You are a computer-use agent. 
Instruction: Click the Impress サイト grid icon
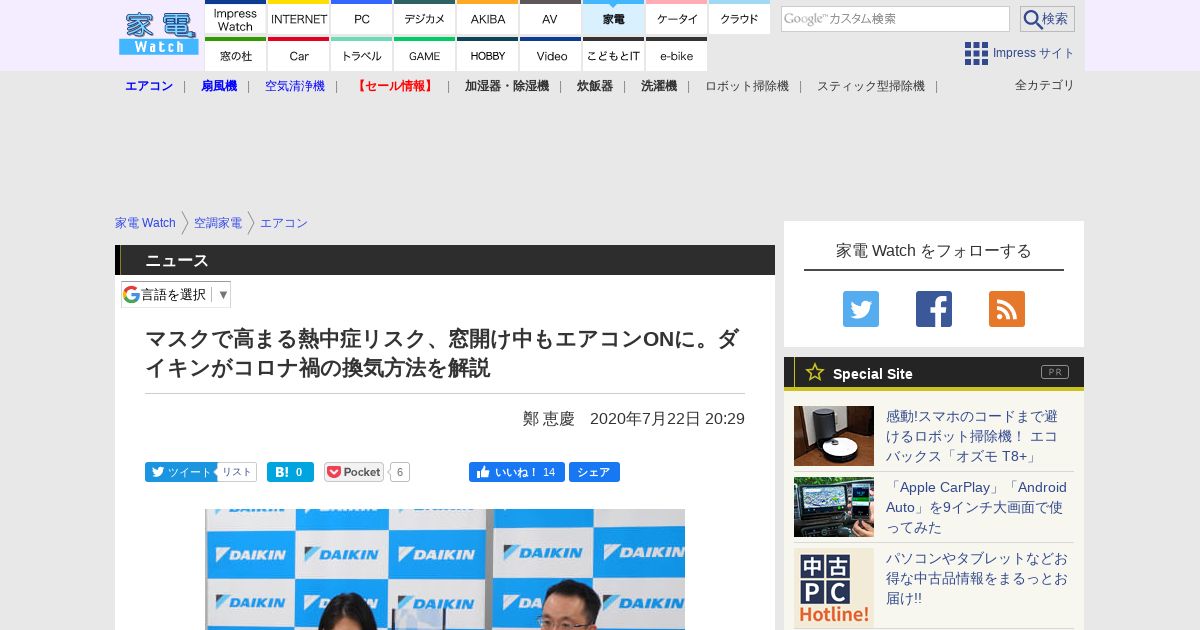976,53
